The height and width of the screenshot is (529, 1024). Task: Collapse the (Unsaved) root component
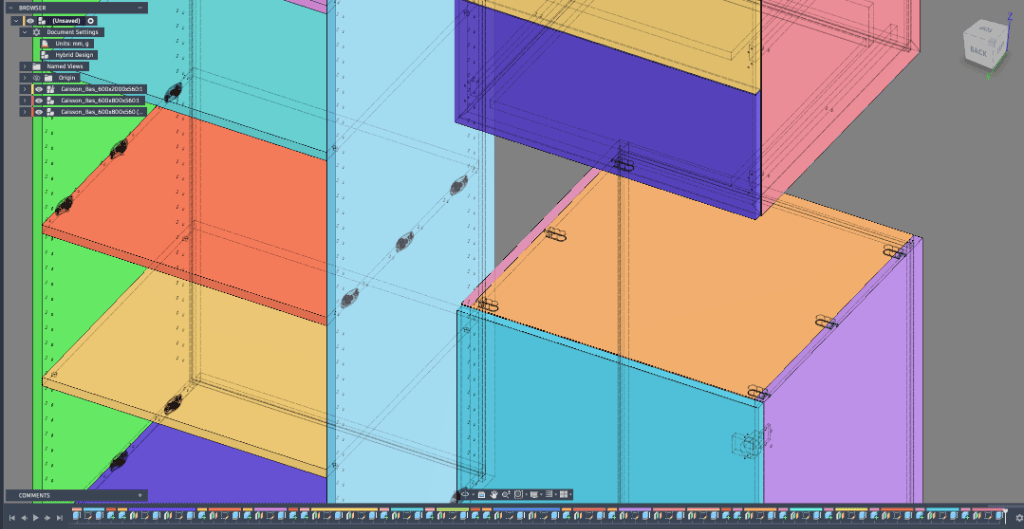click(16, 21)
